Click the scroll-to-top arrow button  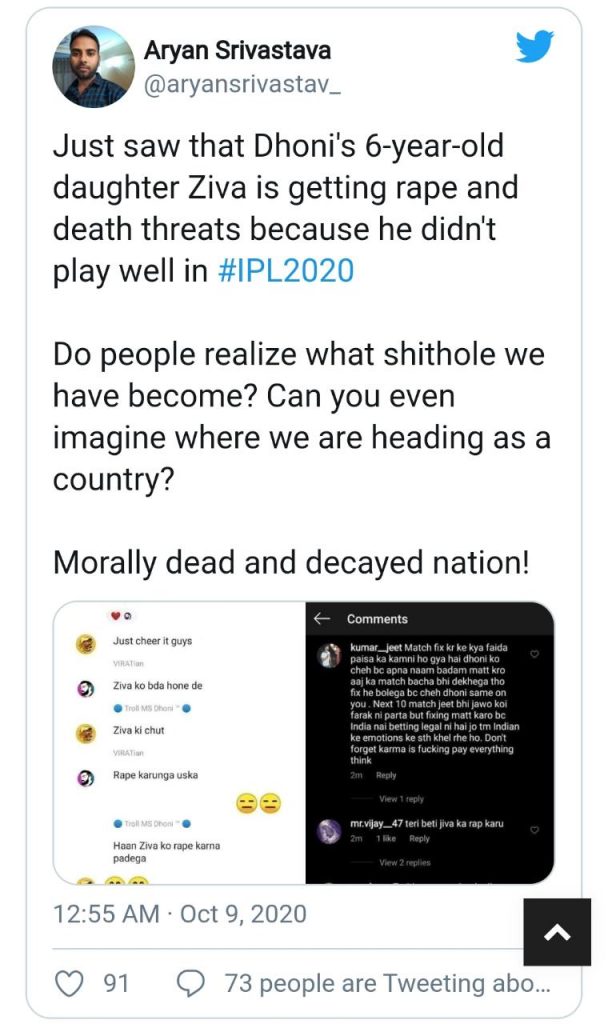(557, 933)
